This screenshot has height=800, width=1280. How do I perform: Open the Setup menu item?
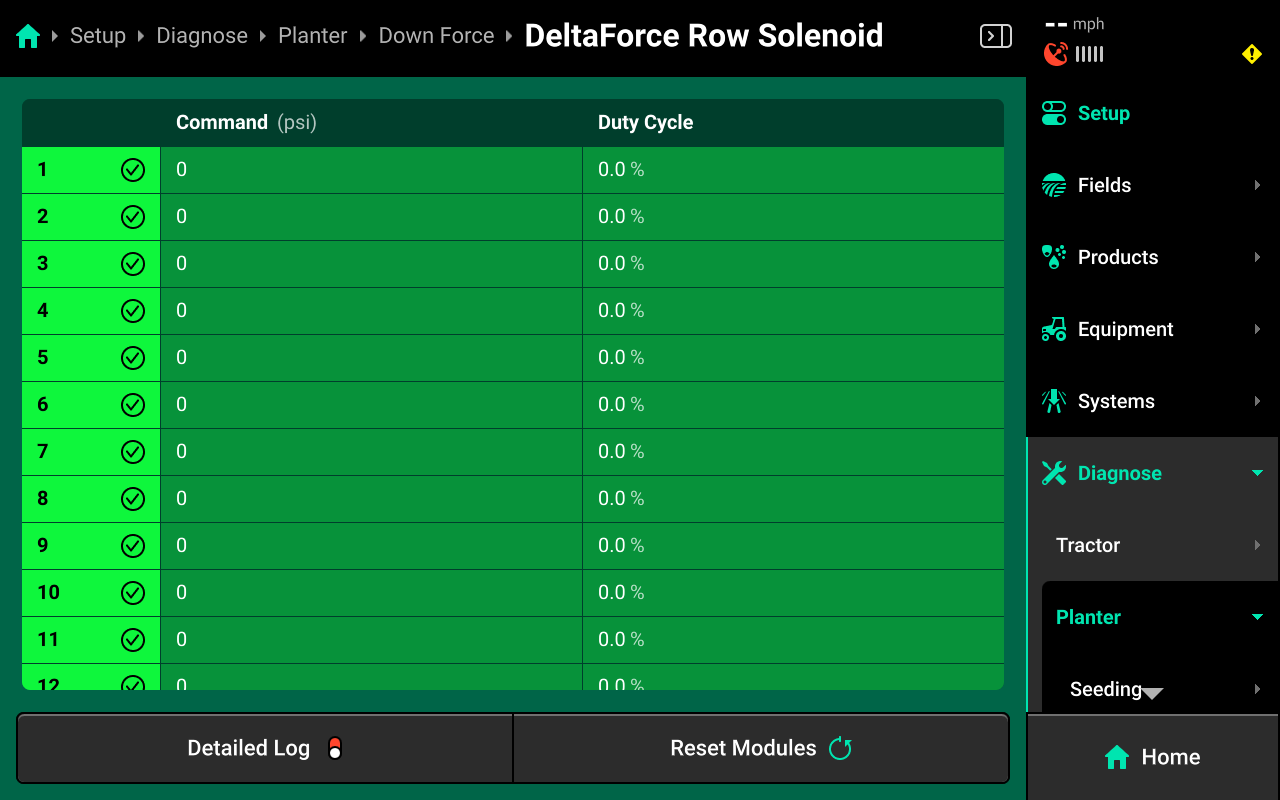pyautogui.click(x=1103, y=114)
